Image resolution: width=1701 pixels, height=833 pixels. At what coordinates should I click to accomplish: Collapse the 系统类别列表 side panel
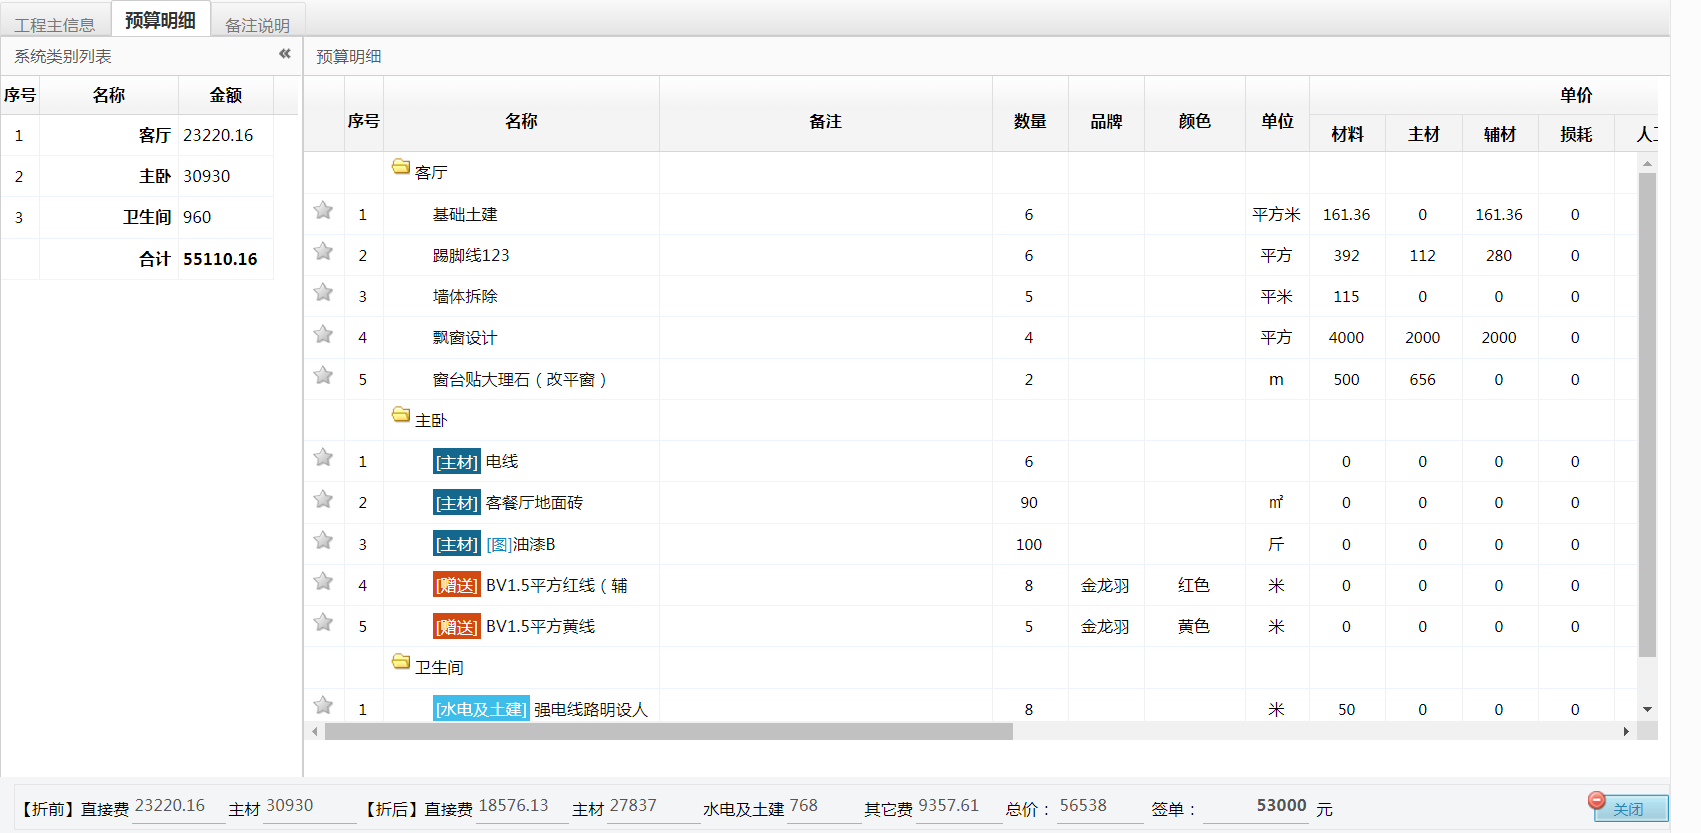coord(285,54)
